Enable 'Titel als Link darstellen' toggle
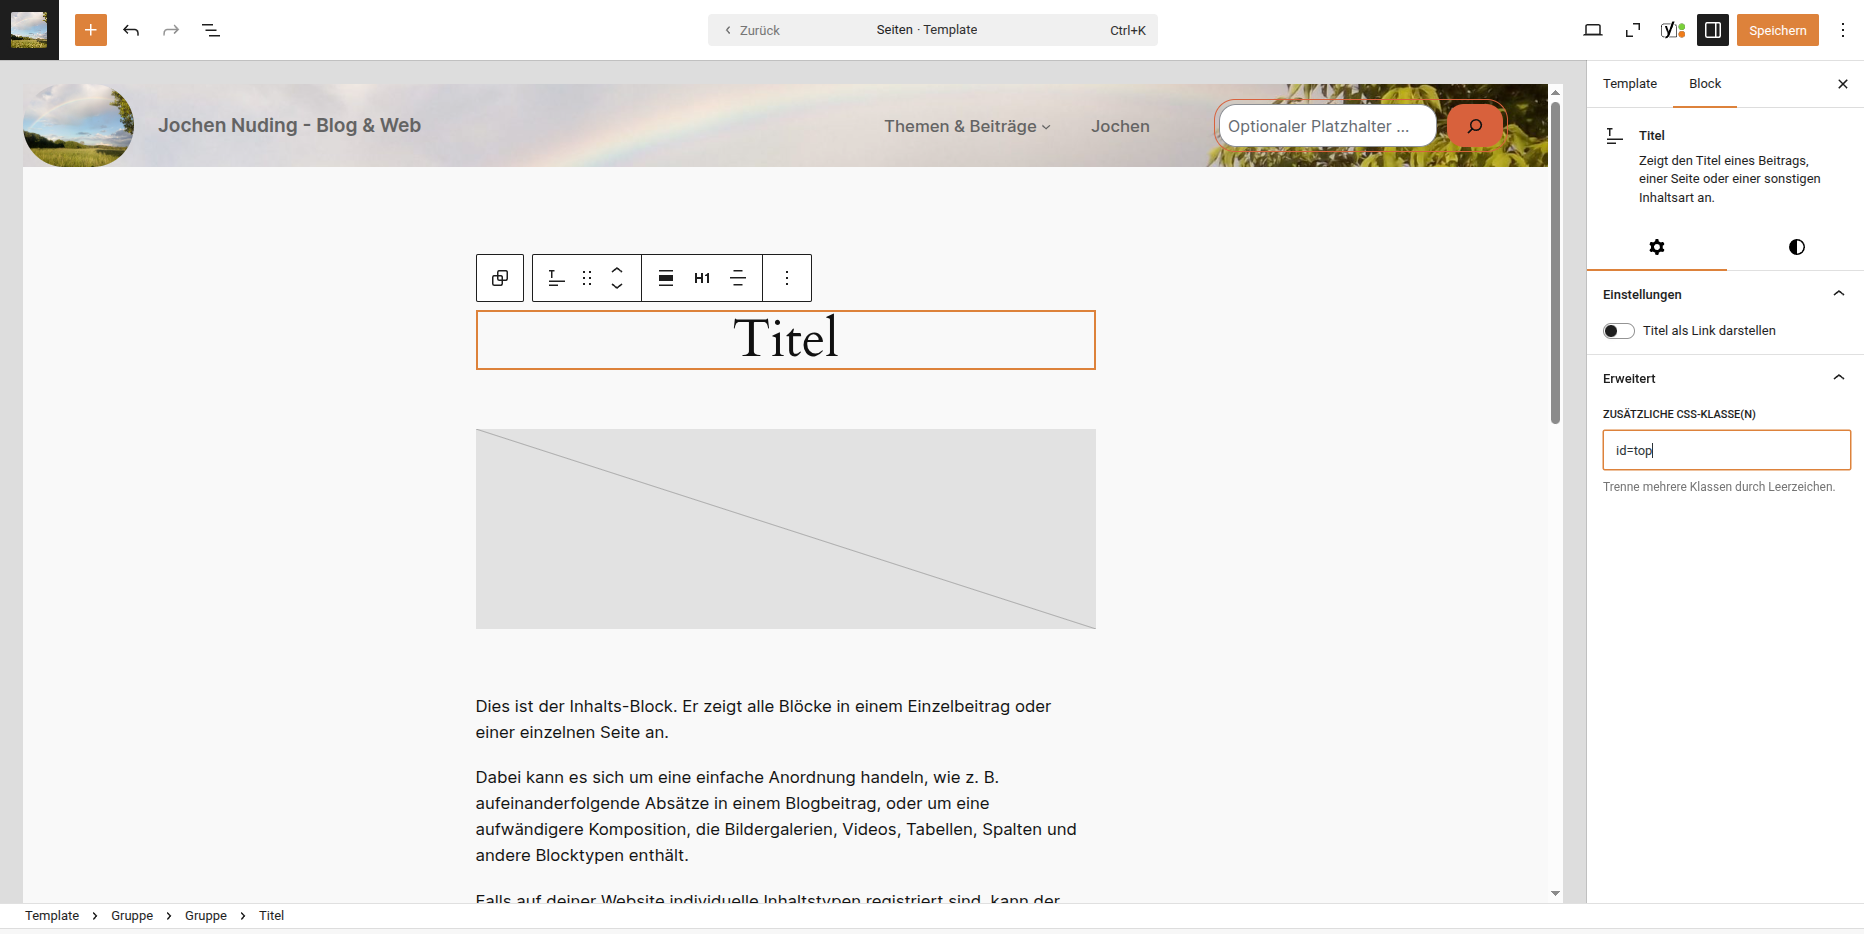This screenshot has height=934, width=1864. click(x=1618, y=331)
